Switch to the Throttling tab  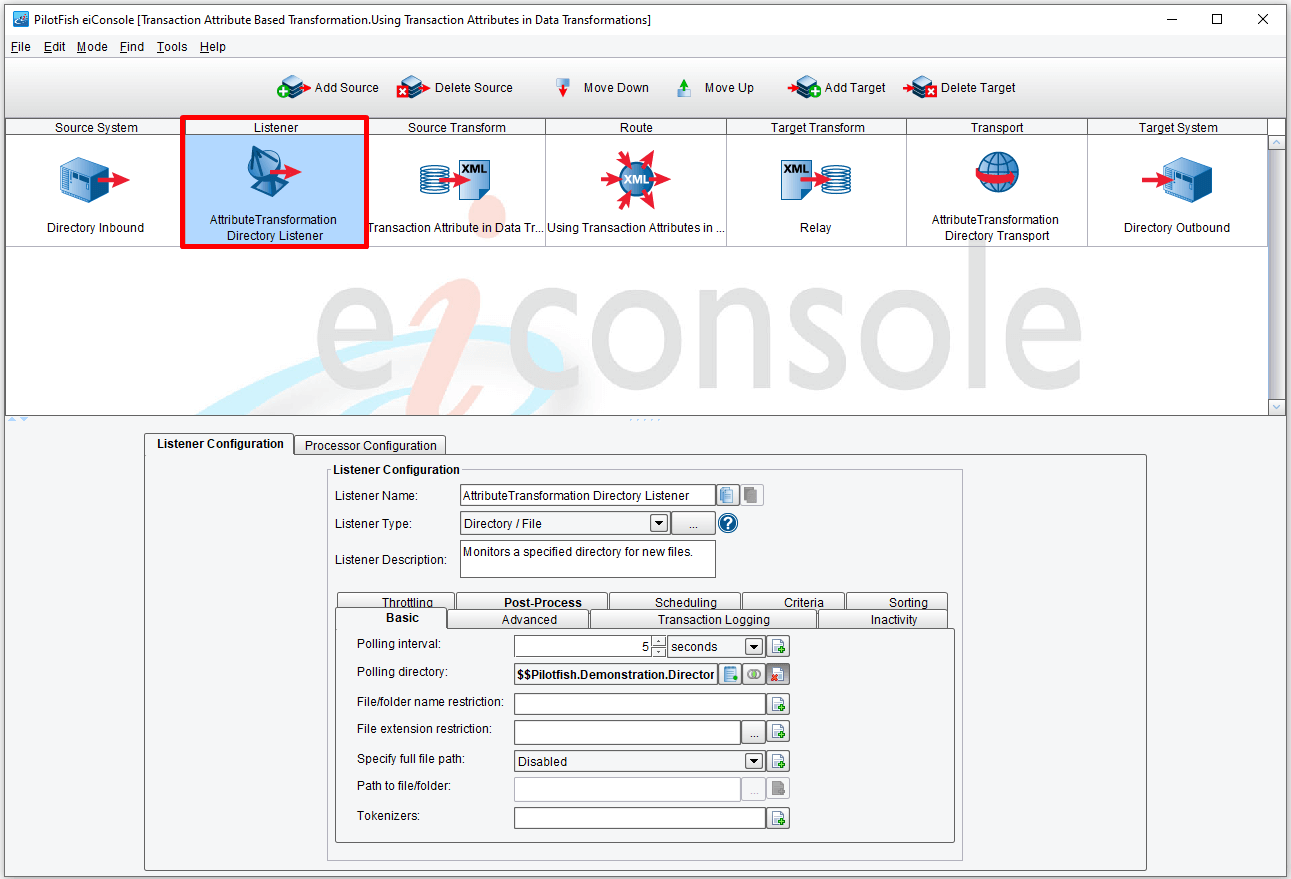396,601
